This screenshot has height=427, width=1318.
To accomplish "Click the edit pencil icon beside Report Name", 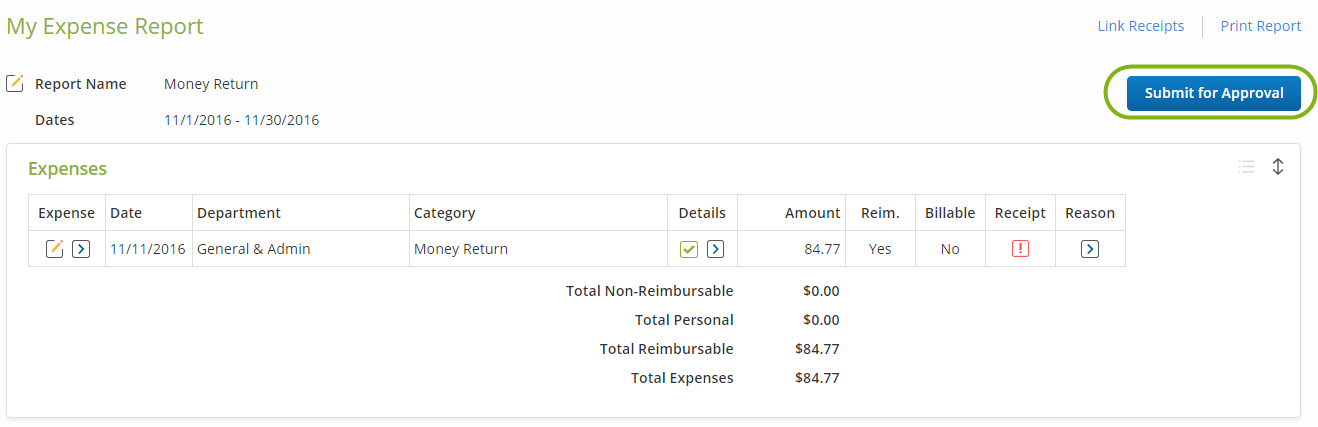I will (x=15, y=84).
